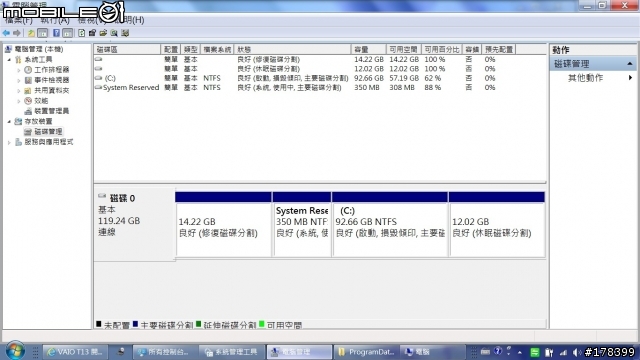This screenshot has height=360, width=640.
Task: Open the 執行(A) menu
Action: [x=55, y=20]
